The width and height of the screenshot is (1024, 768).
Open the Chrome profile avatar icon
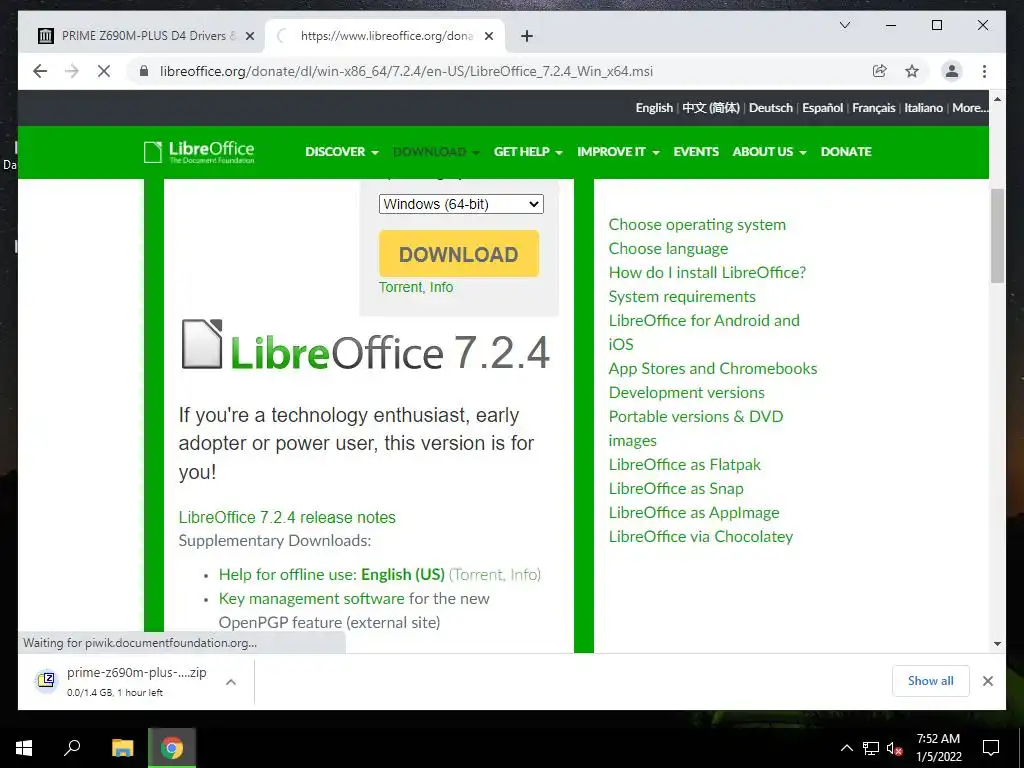coord(952,71)
